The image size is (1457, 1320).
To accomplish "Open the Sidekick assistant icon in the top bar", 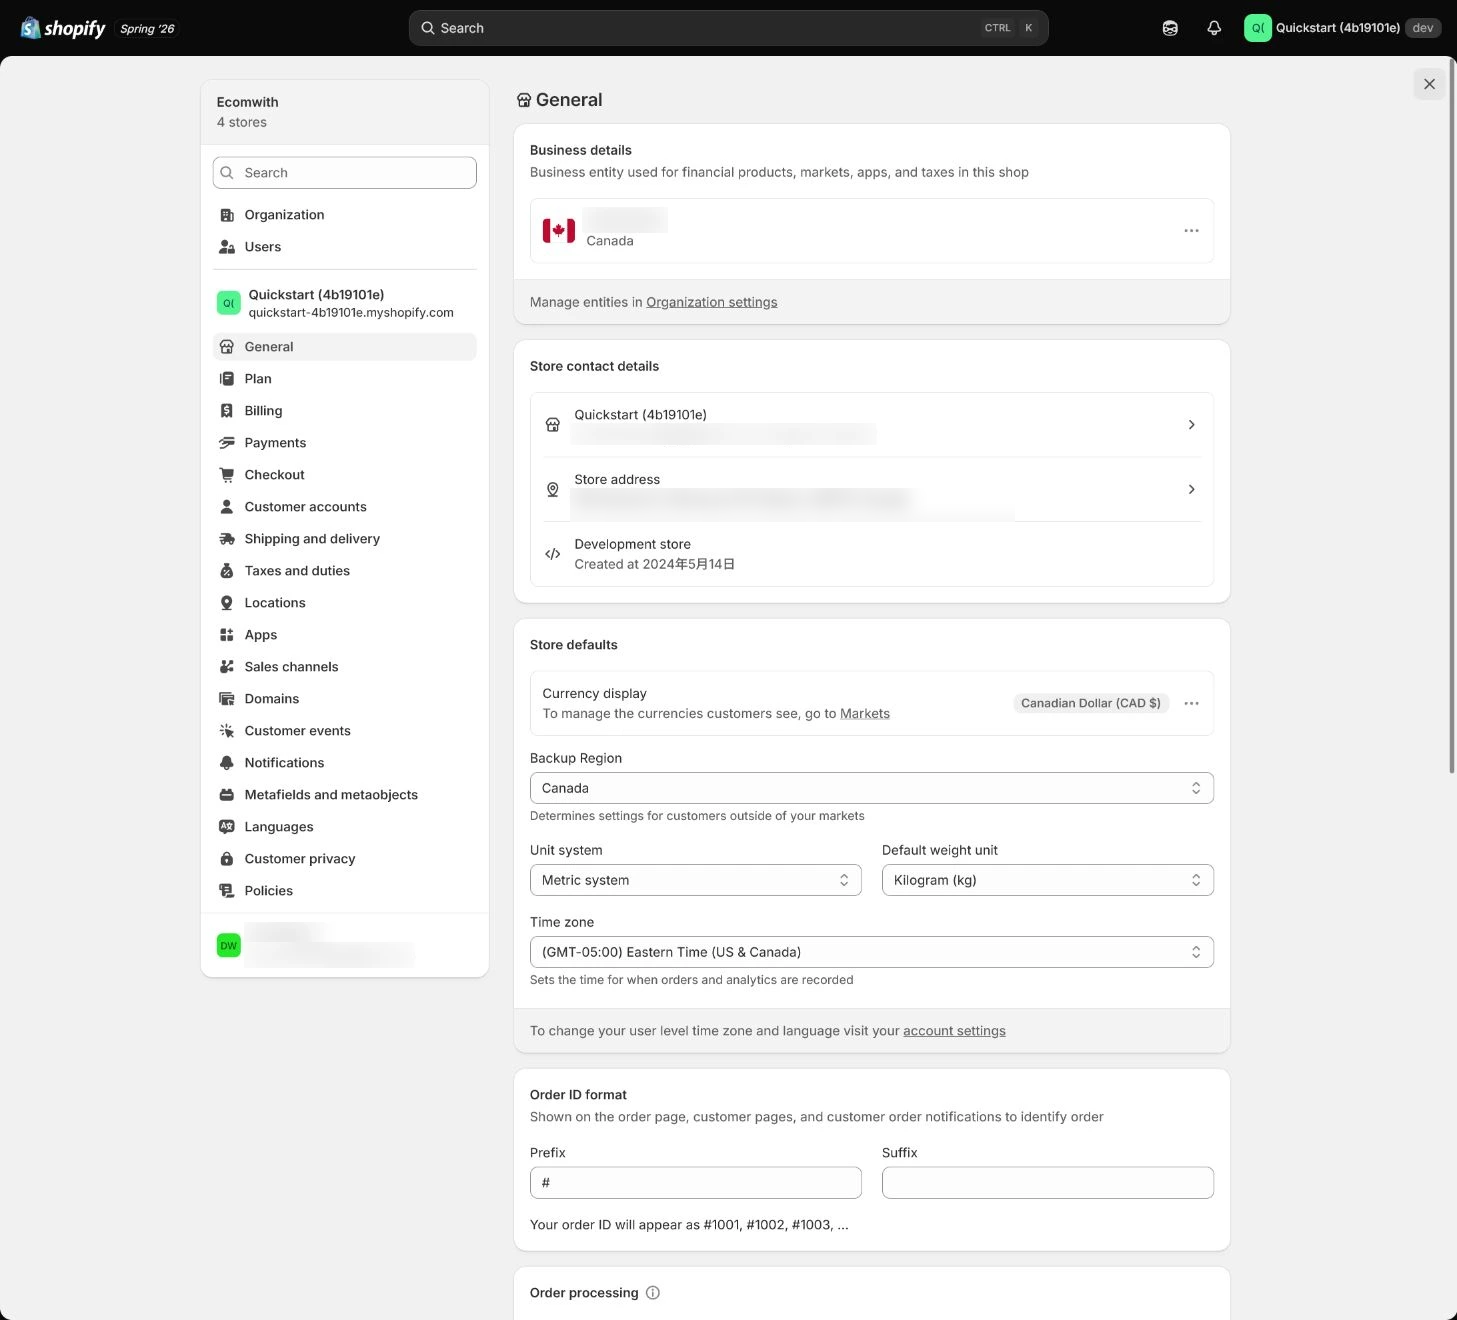I will click(1170, 28).
